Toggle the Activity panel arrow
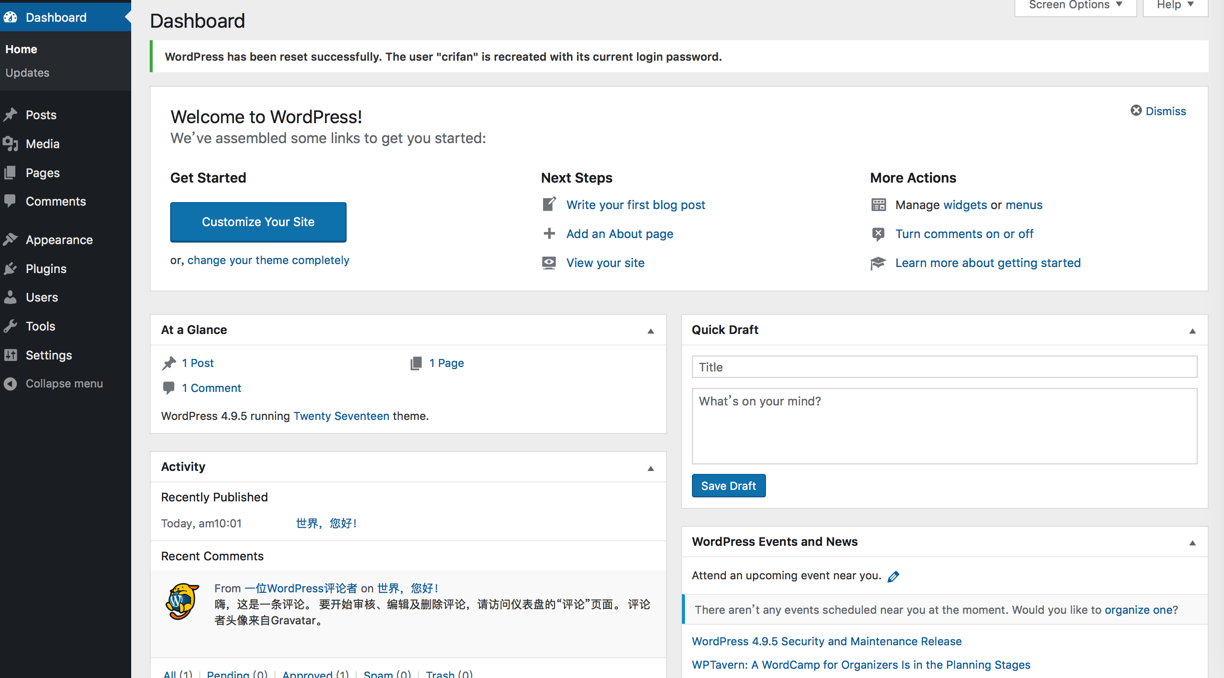 [x=650, y=468]
